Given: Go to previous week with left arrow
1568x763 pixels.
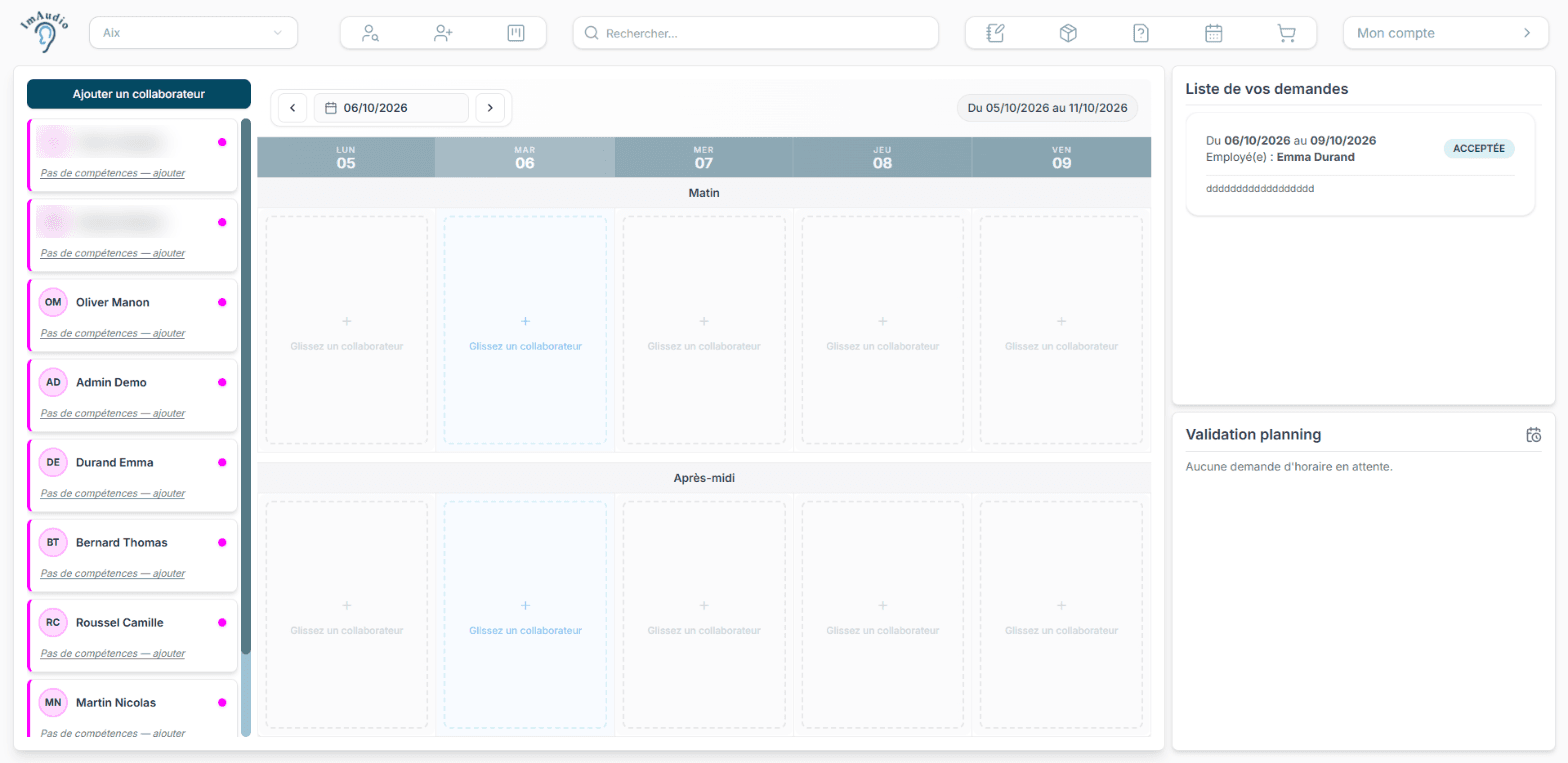Looking at the screenshot, I should (x=293, y=108).
